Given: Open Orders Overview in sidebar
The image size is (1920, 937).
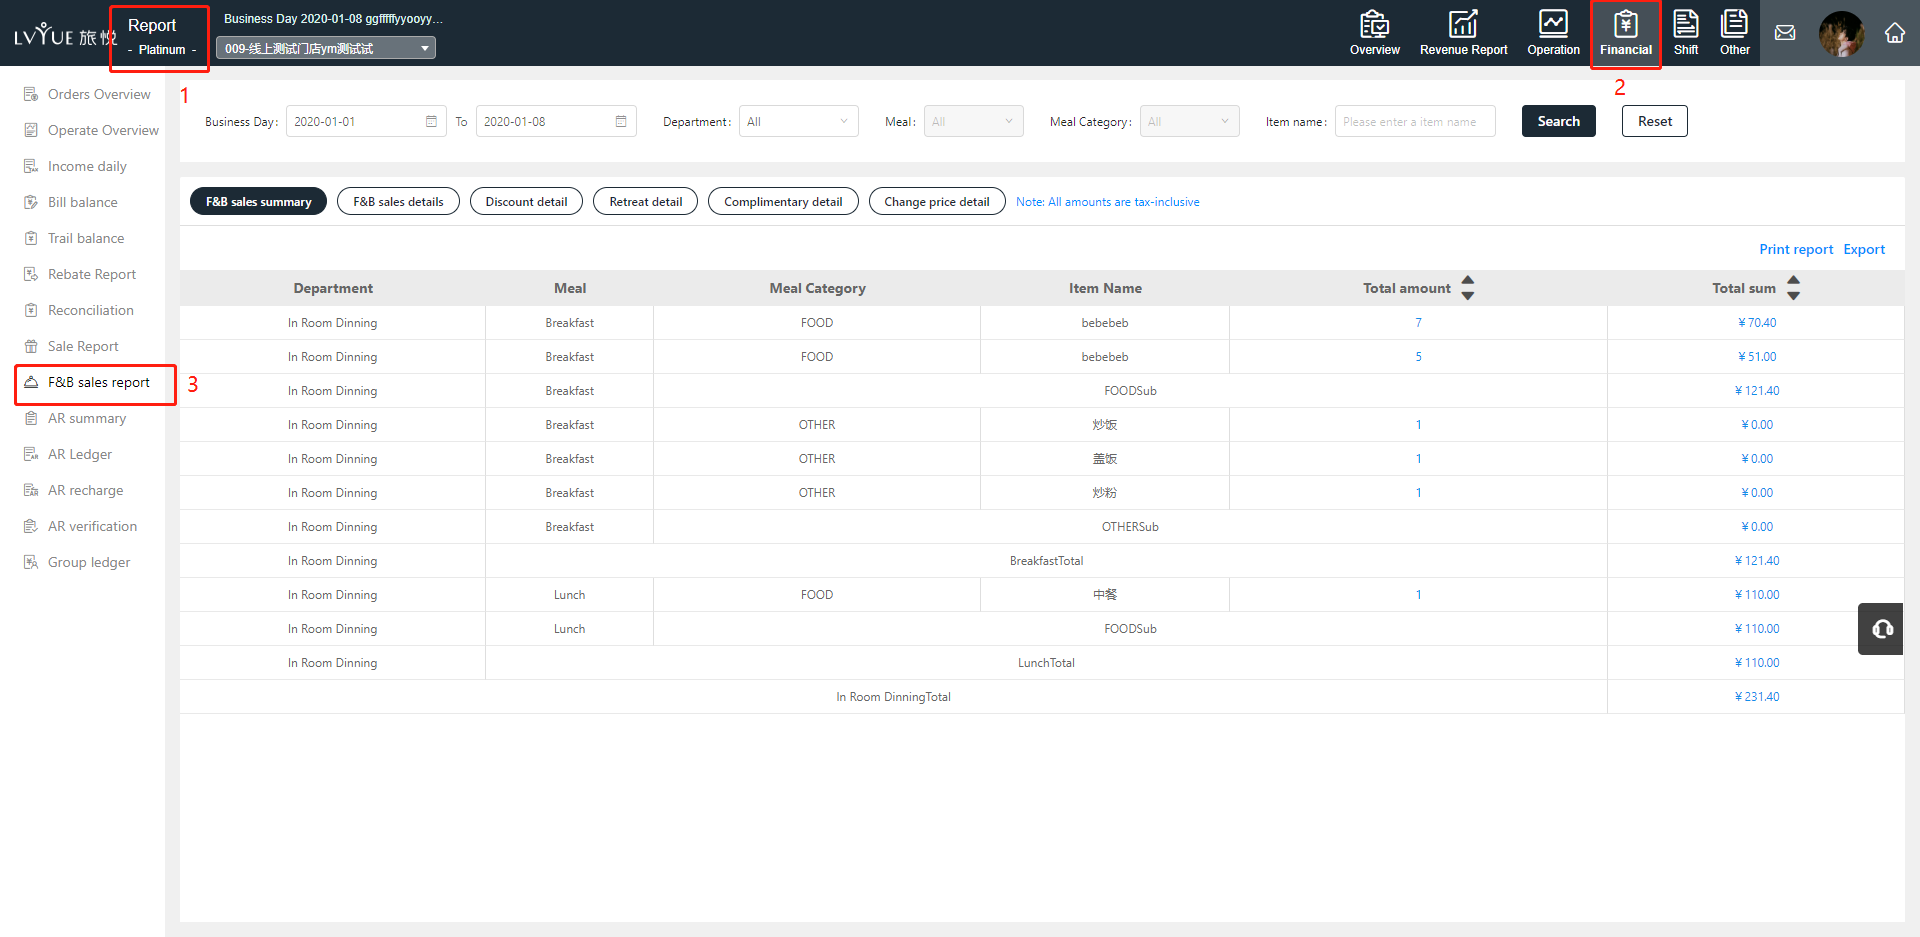Looking at the screenshot, I should pyautogui.click(x=87, y=94).
